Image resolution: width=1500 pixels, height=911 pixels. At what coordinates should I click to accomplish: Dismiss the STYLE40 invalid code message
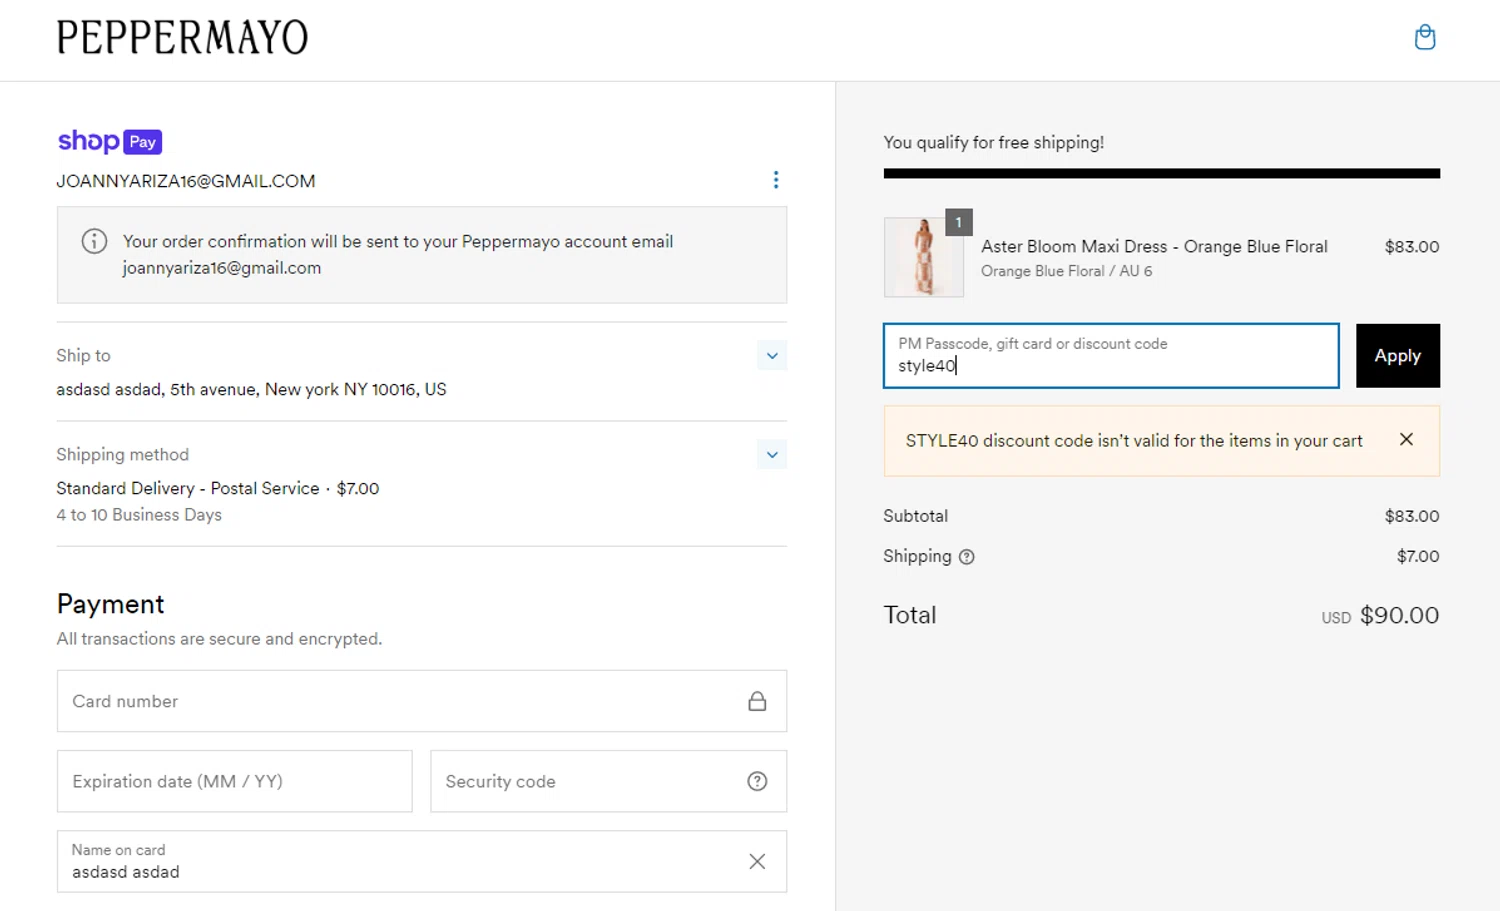[1406, 439]
